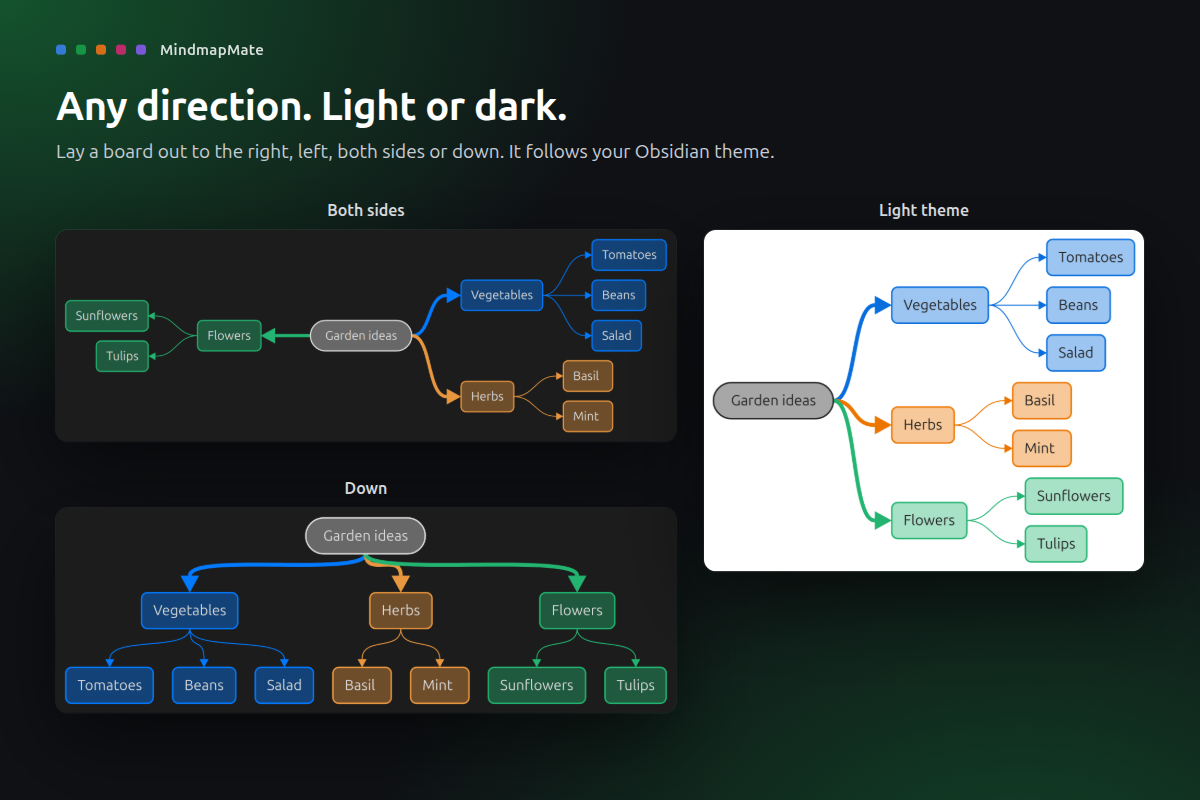Select Tomatoes node in Light theme board
Image resolution: width=1200 pixels, height=800 pixels.
point(1091,257)
